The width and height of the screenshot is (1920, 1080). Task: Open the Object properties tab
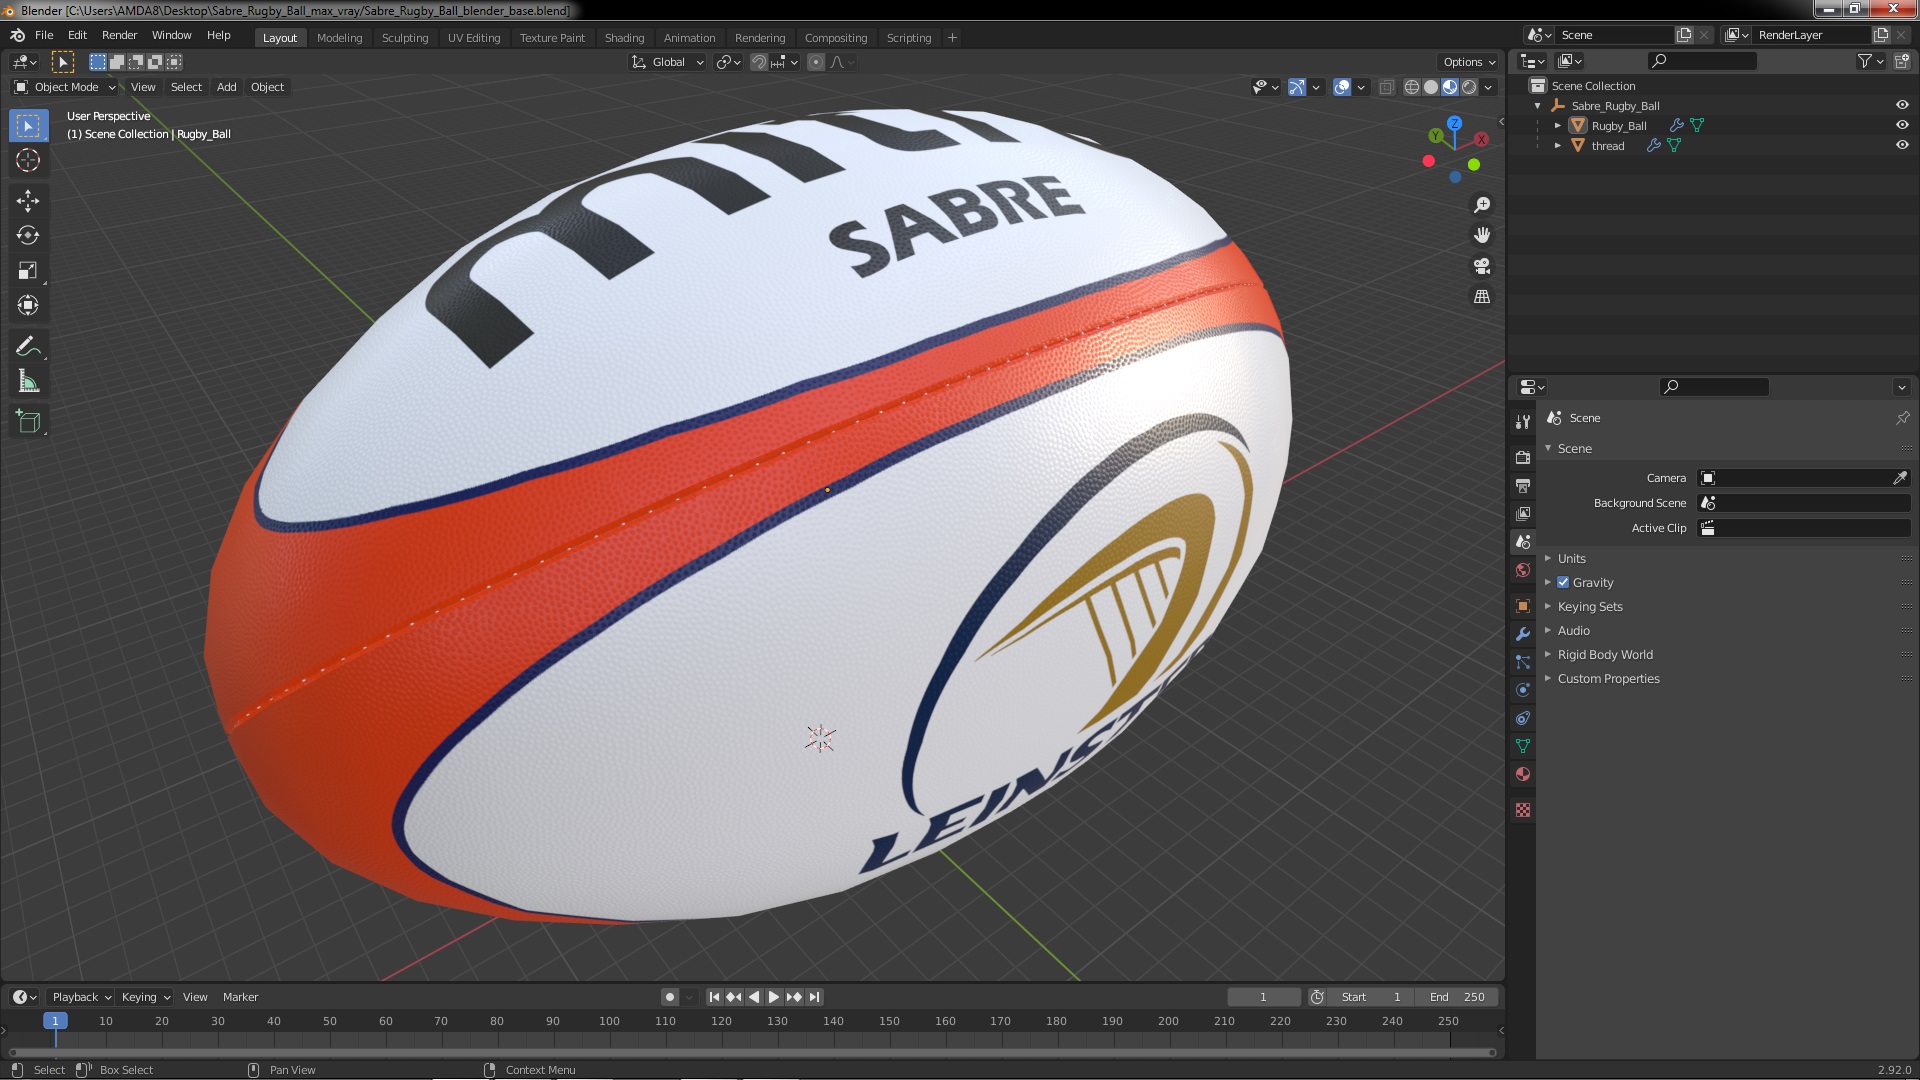pyautogui.click(x=1523, y=606)
